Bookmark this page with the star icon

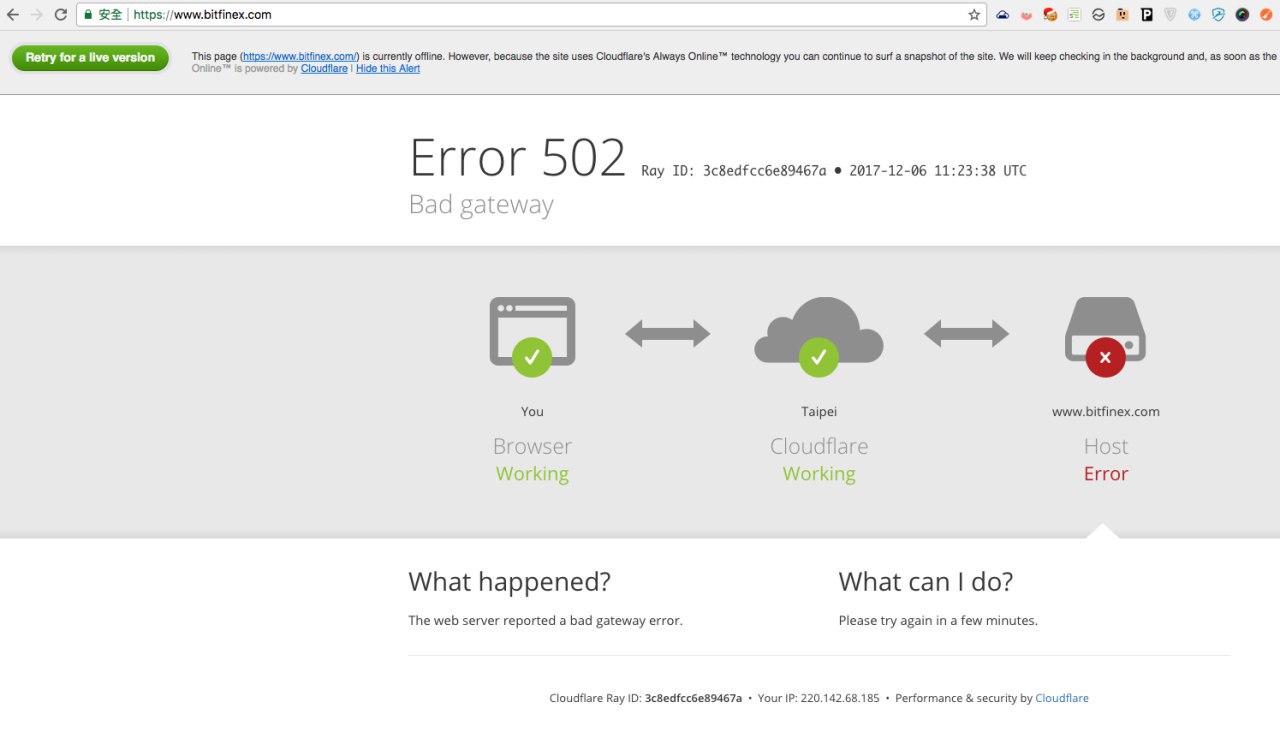click(x=974, y=15)
